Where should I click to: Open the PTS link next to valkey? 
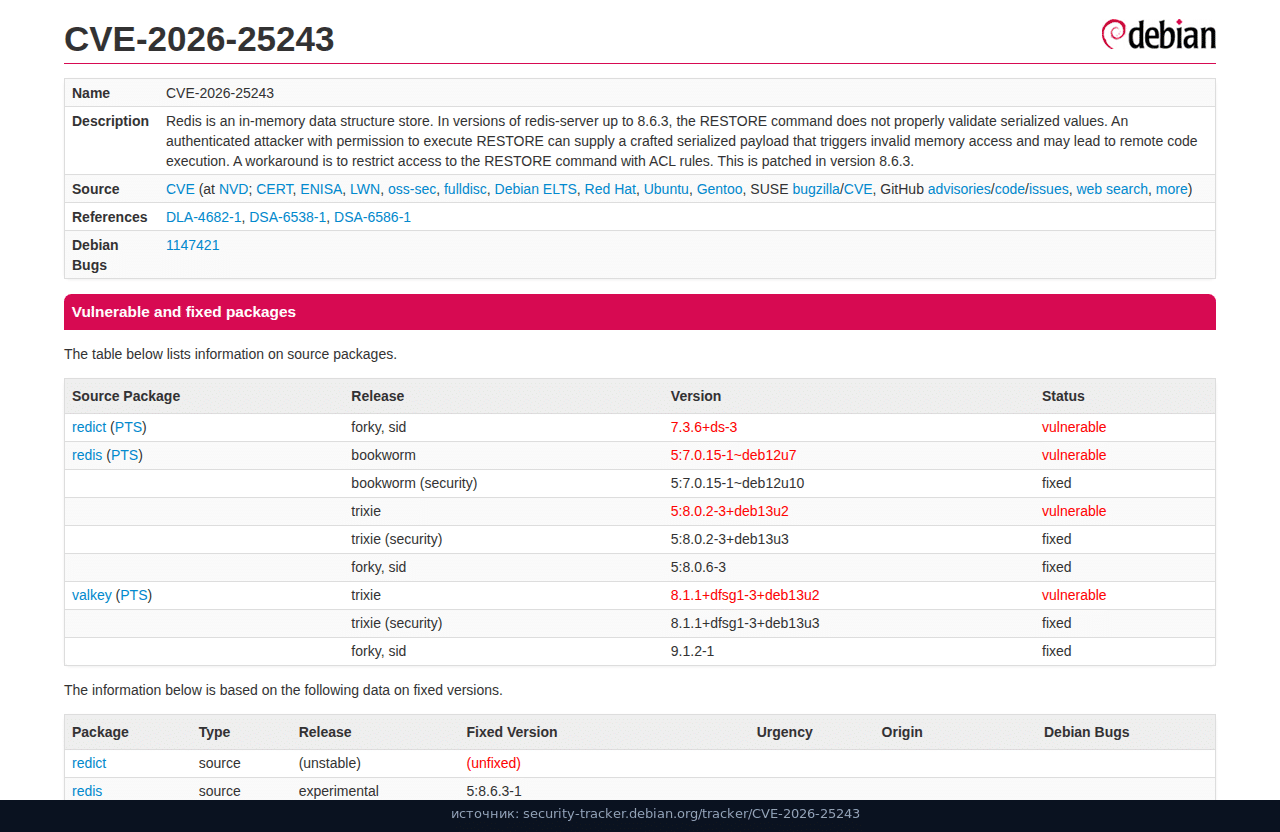tap(134, 595)
